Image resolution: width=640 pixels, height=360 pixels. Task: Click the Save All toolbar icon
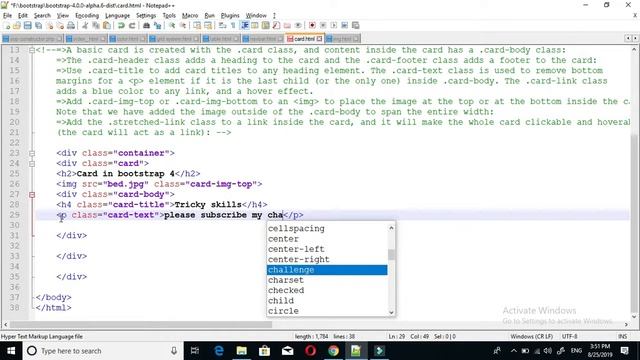[39, 26]
